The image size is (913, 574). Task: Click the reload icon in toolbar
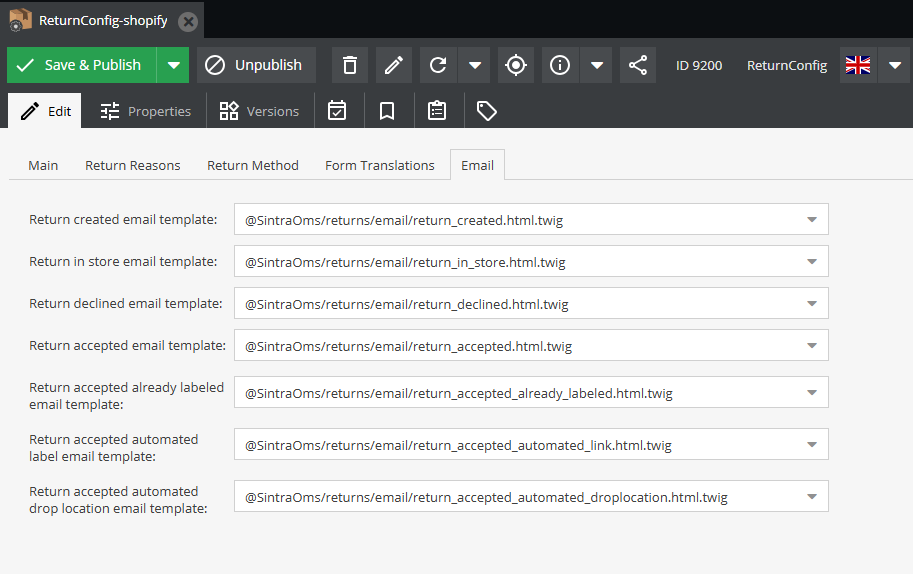click(438, 65)
